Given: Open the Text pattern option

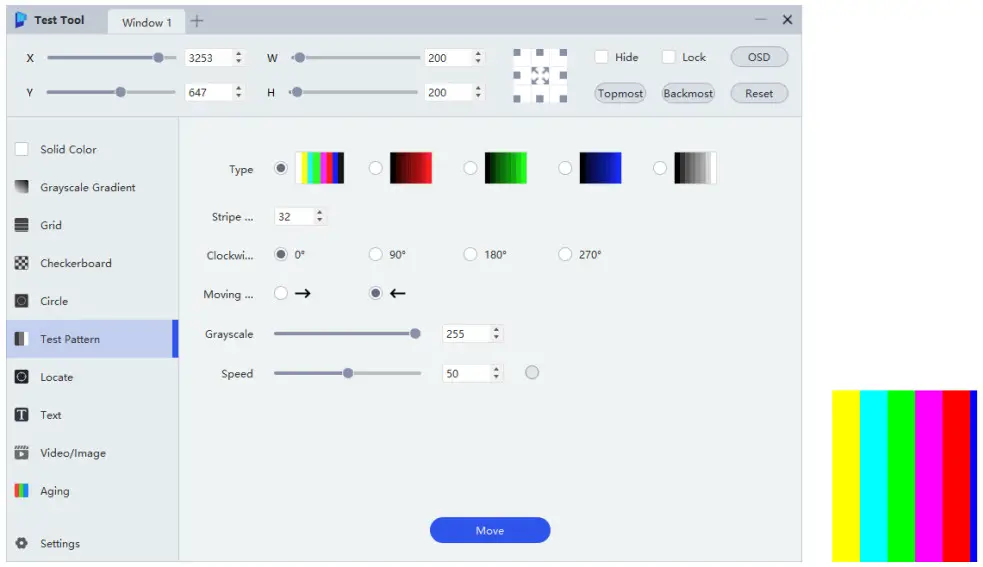Looking at the screenshot, I should click(x=92, y=415).
